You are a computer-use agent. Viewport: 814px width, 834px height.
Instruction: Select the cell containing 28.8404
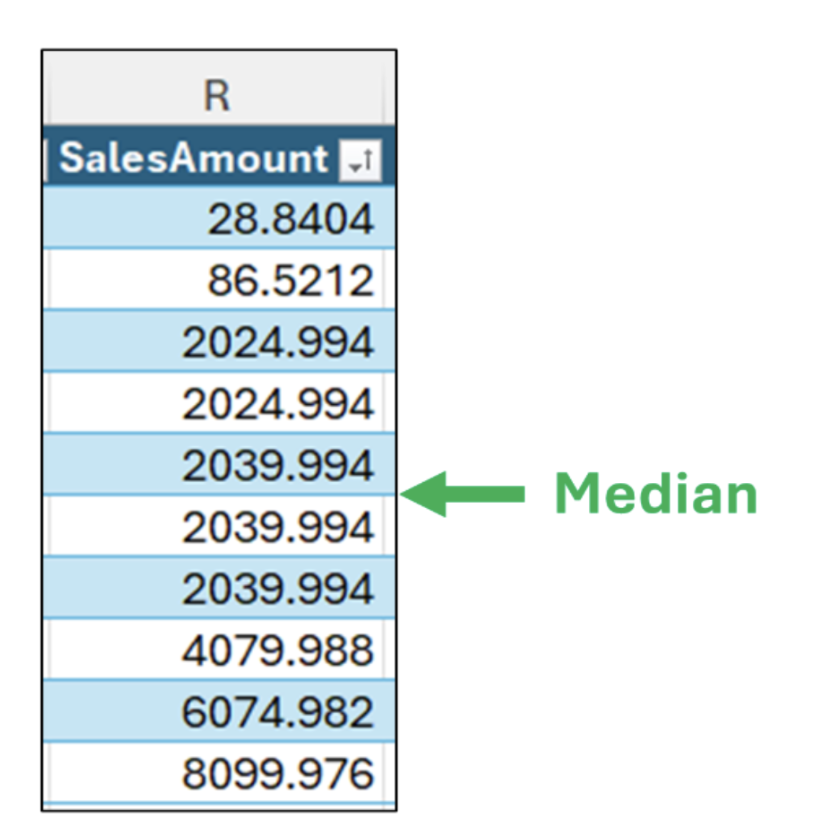290,219
